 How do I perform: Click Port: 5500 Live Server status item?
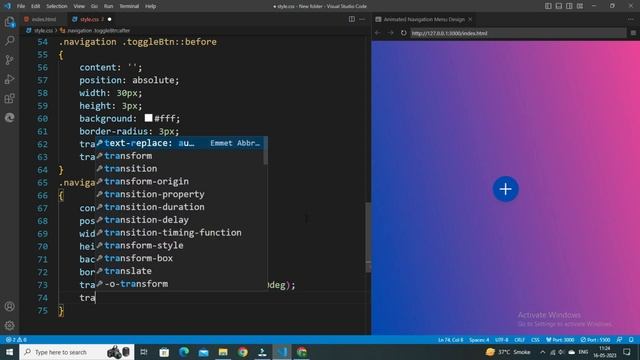tap(596, 340)
